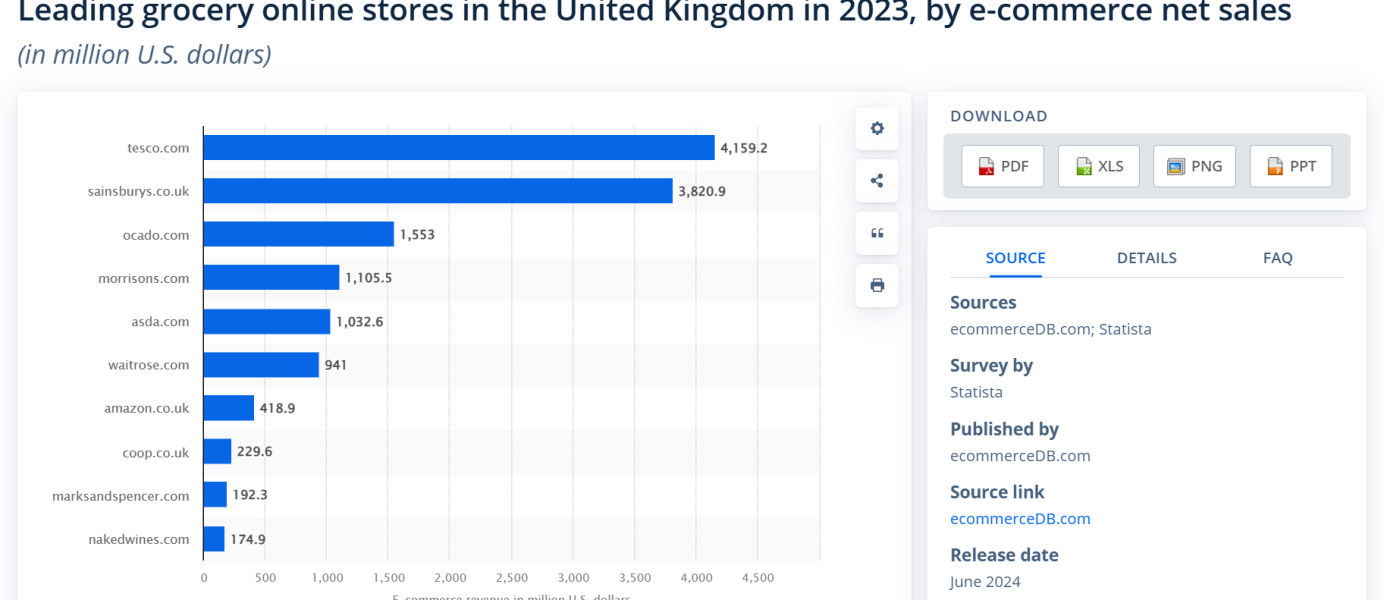Select the ocado.com axis label

click(156, 235)
